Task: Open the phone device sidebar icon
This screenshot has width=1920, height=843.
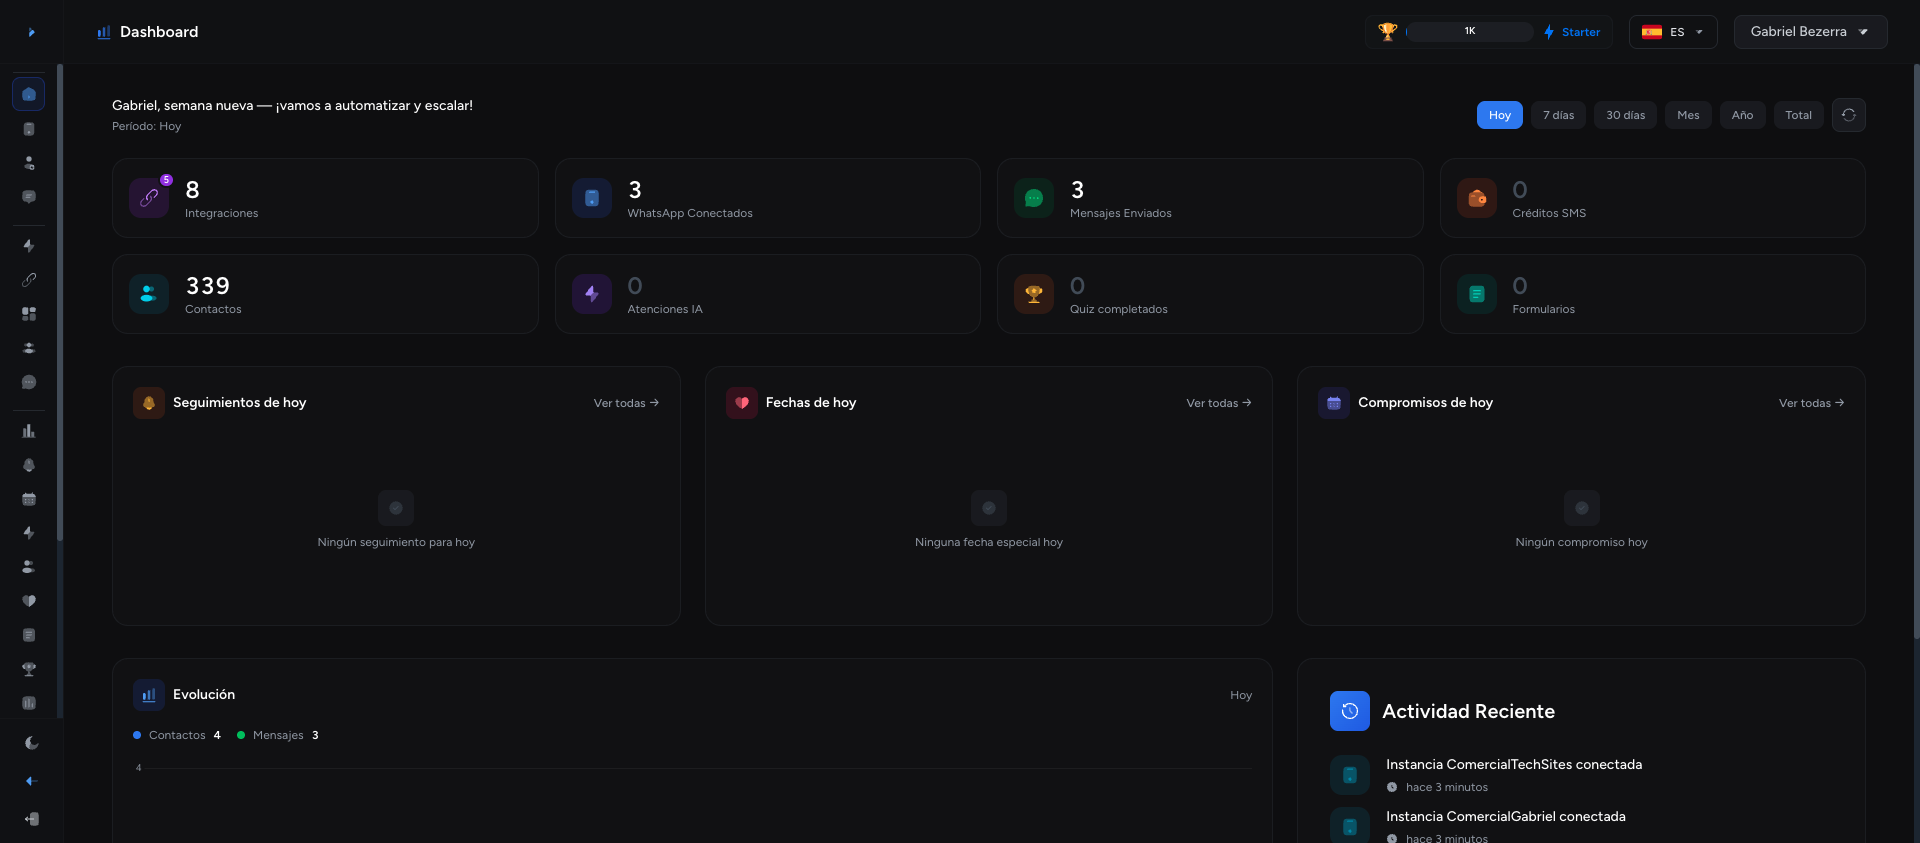Action: point(29,129)
